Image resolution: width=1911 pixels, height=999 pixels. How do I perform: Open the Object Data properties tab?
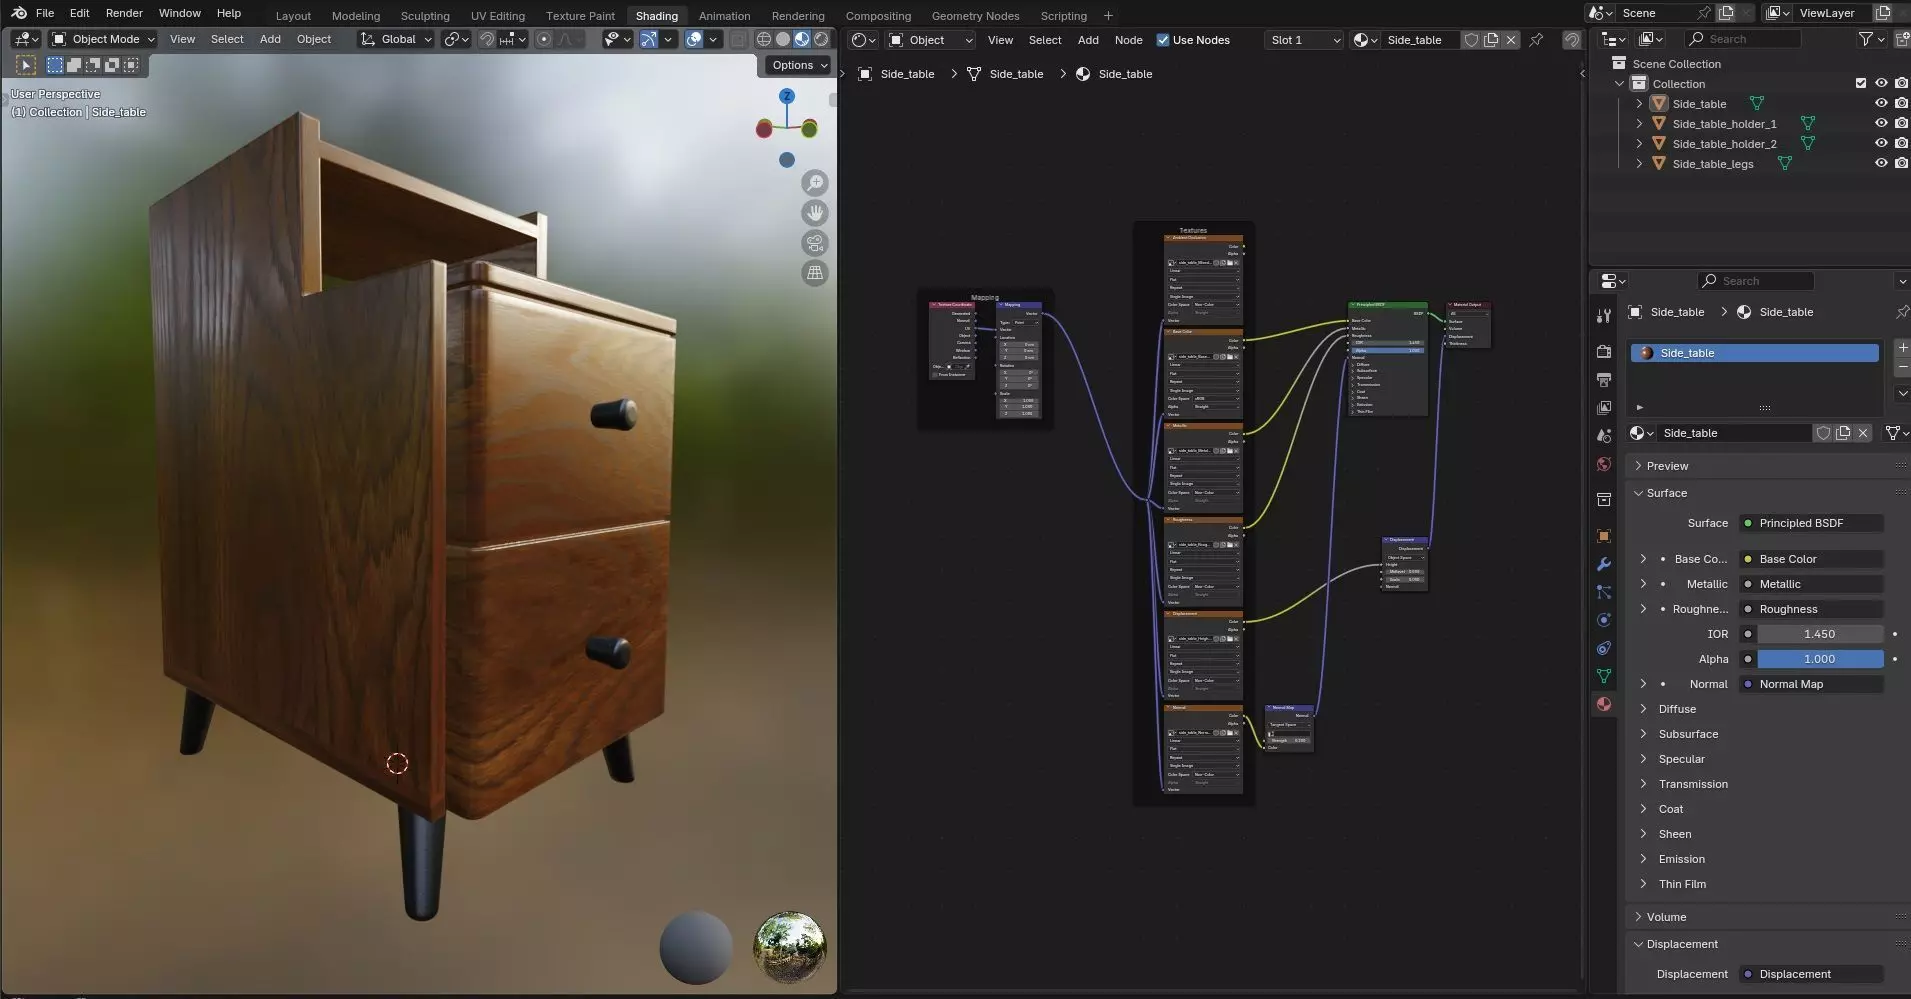1604,676
